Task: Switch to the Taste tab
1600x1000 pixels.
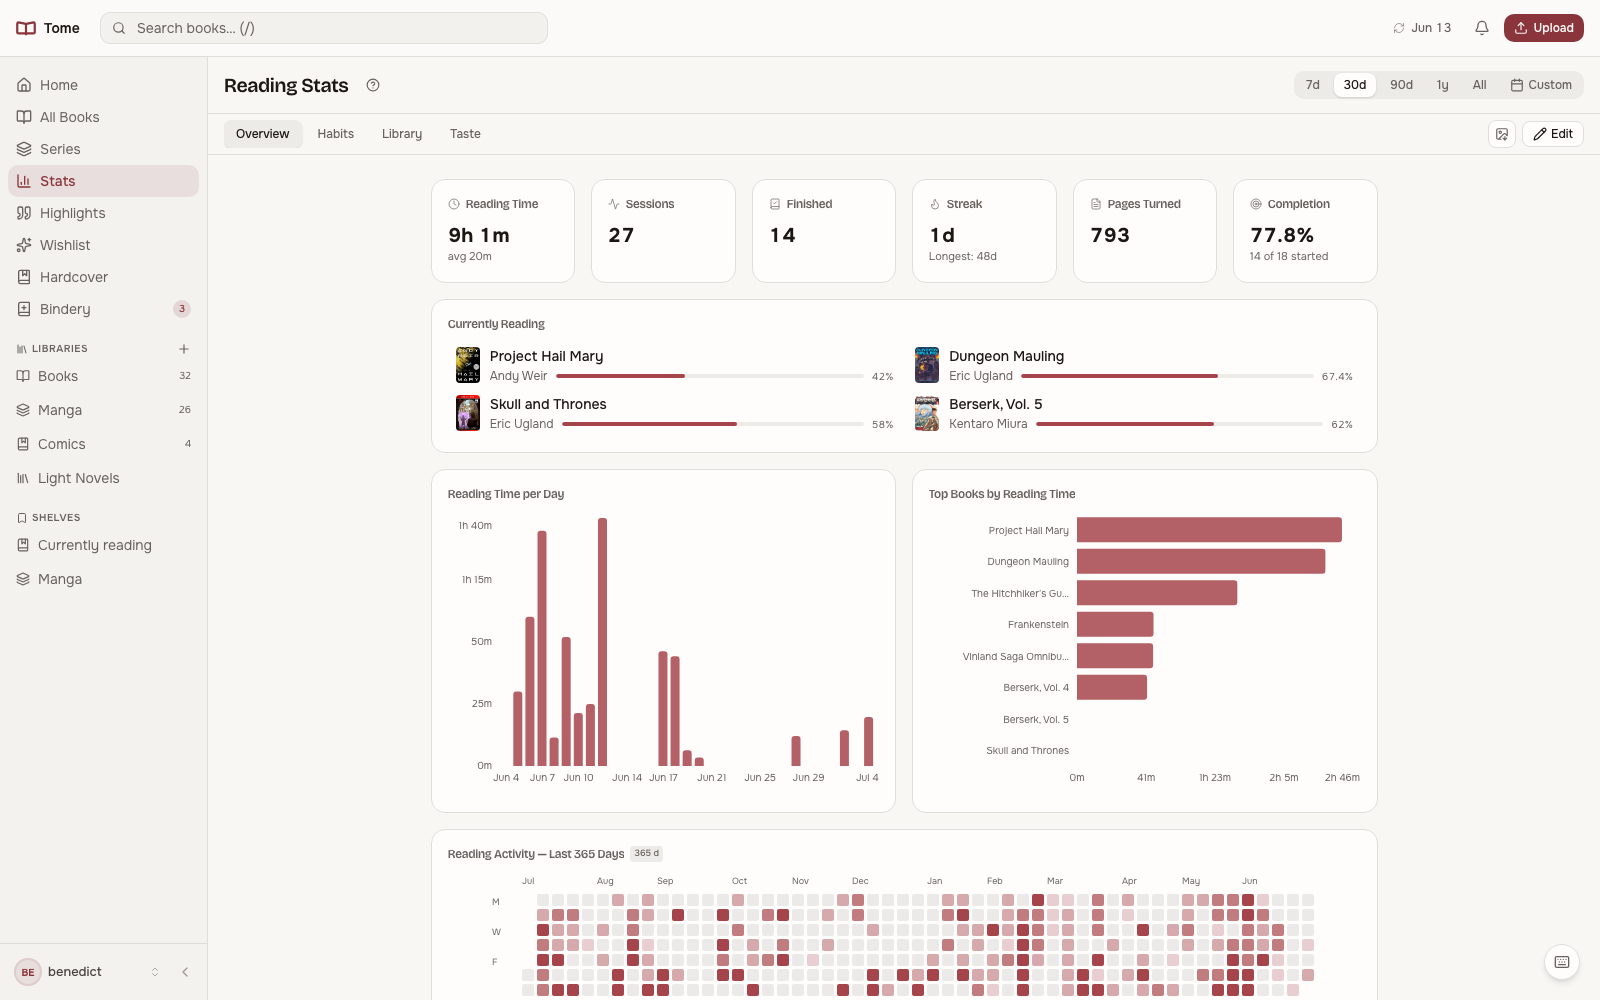Action: point(465,134)
